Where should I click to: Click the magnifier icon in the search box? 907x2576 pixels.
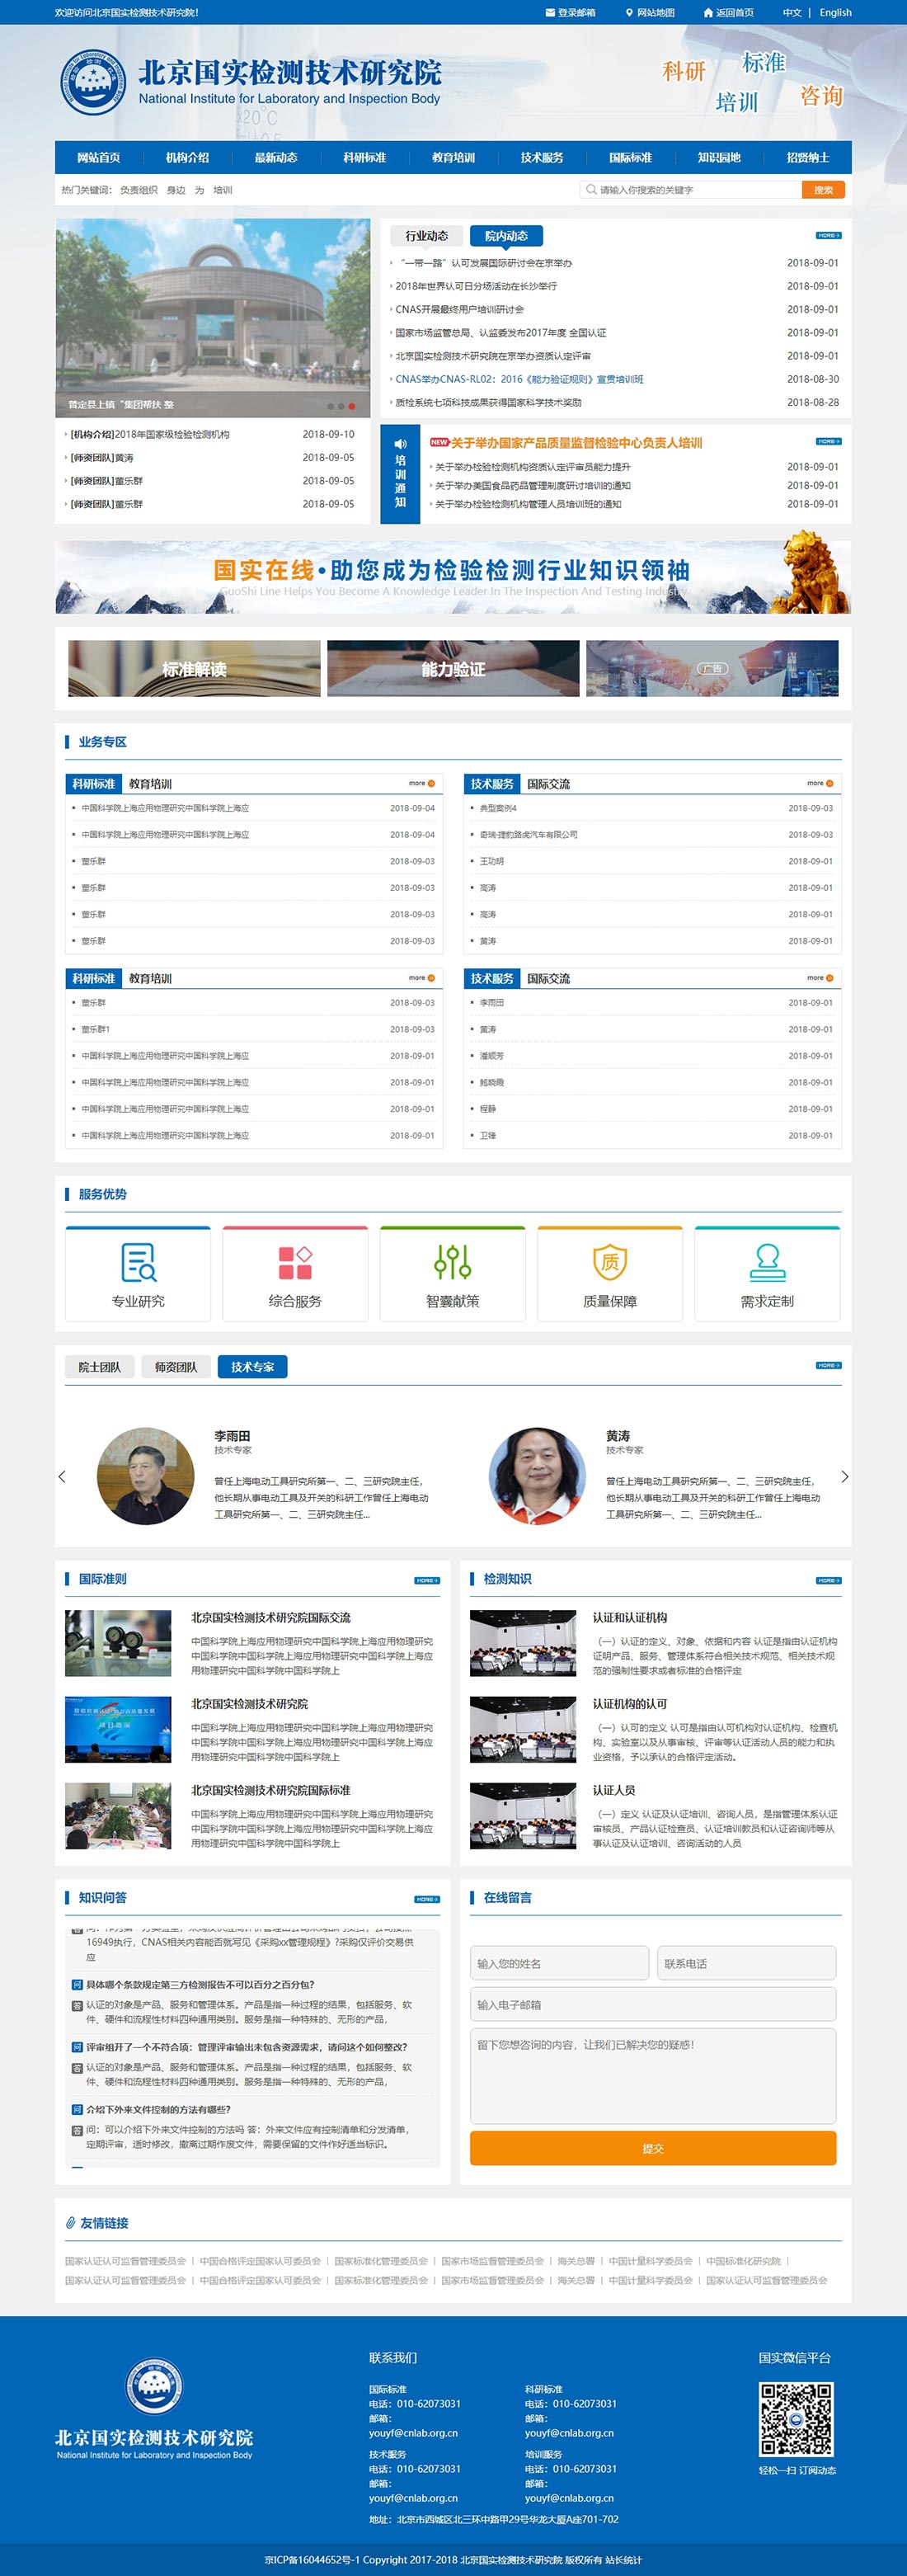[591, 189]
